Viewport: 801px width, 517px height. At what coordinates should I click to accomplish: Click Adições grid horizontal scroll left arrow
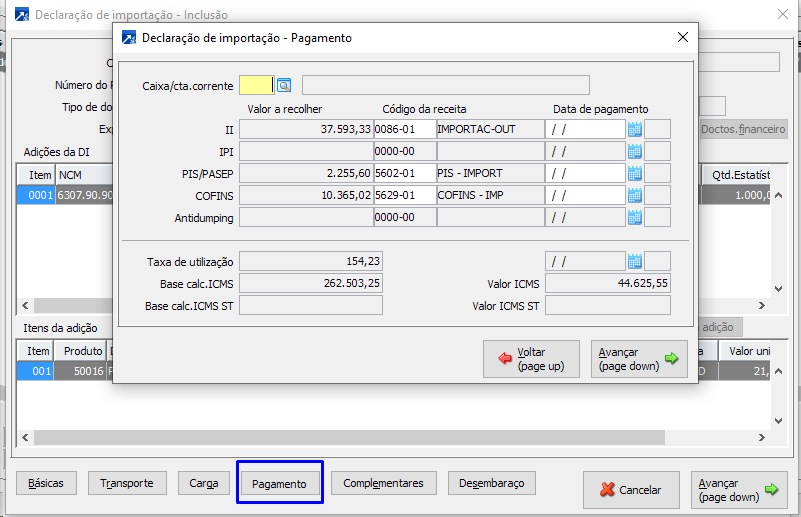25,306
